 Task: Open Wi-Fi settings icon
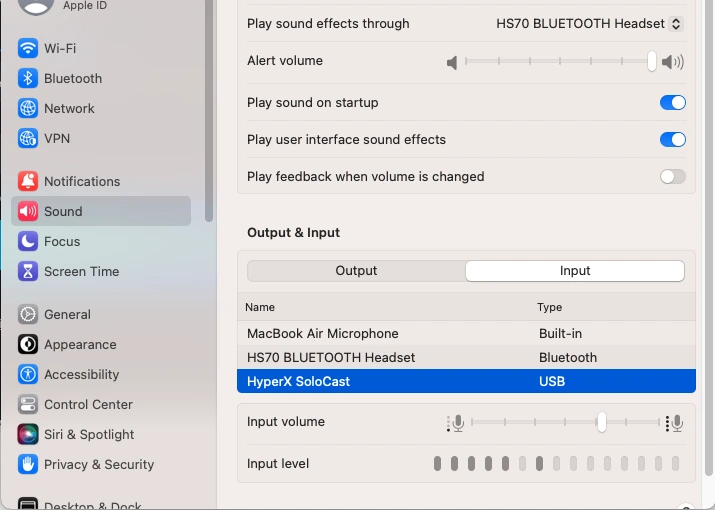(28, 48)
